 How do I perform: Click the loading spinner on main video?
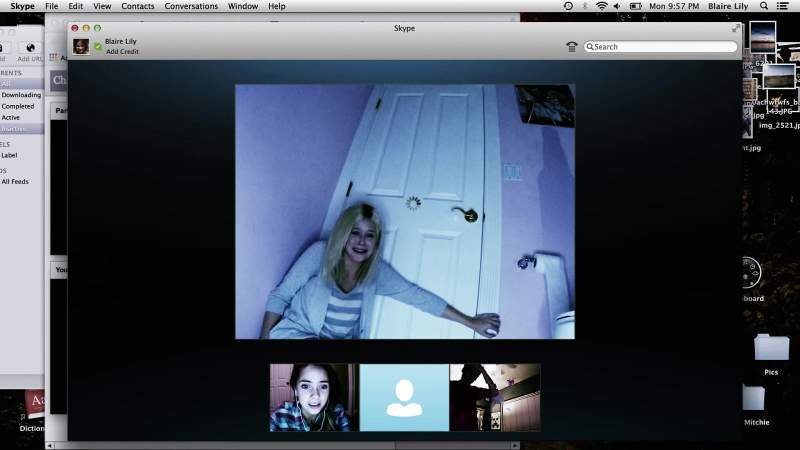pyautogui.click(x=413, y=203)
